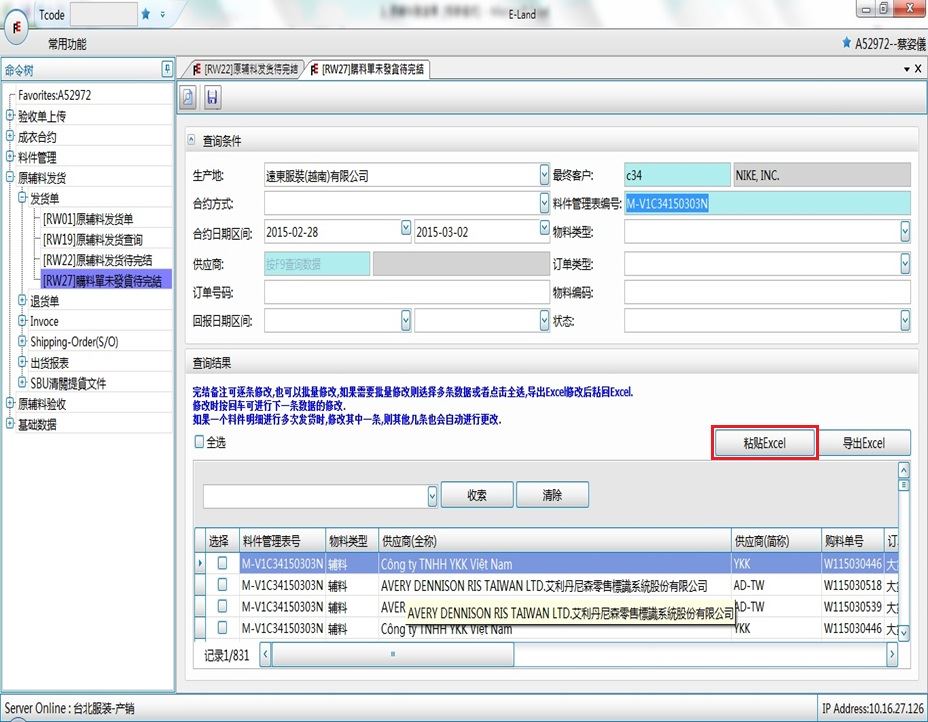Pin the 命令树 panel with pushpin icon
This screenshot has width=928, height=722.
tap(167, 69)
